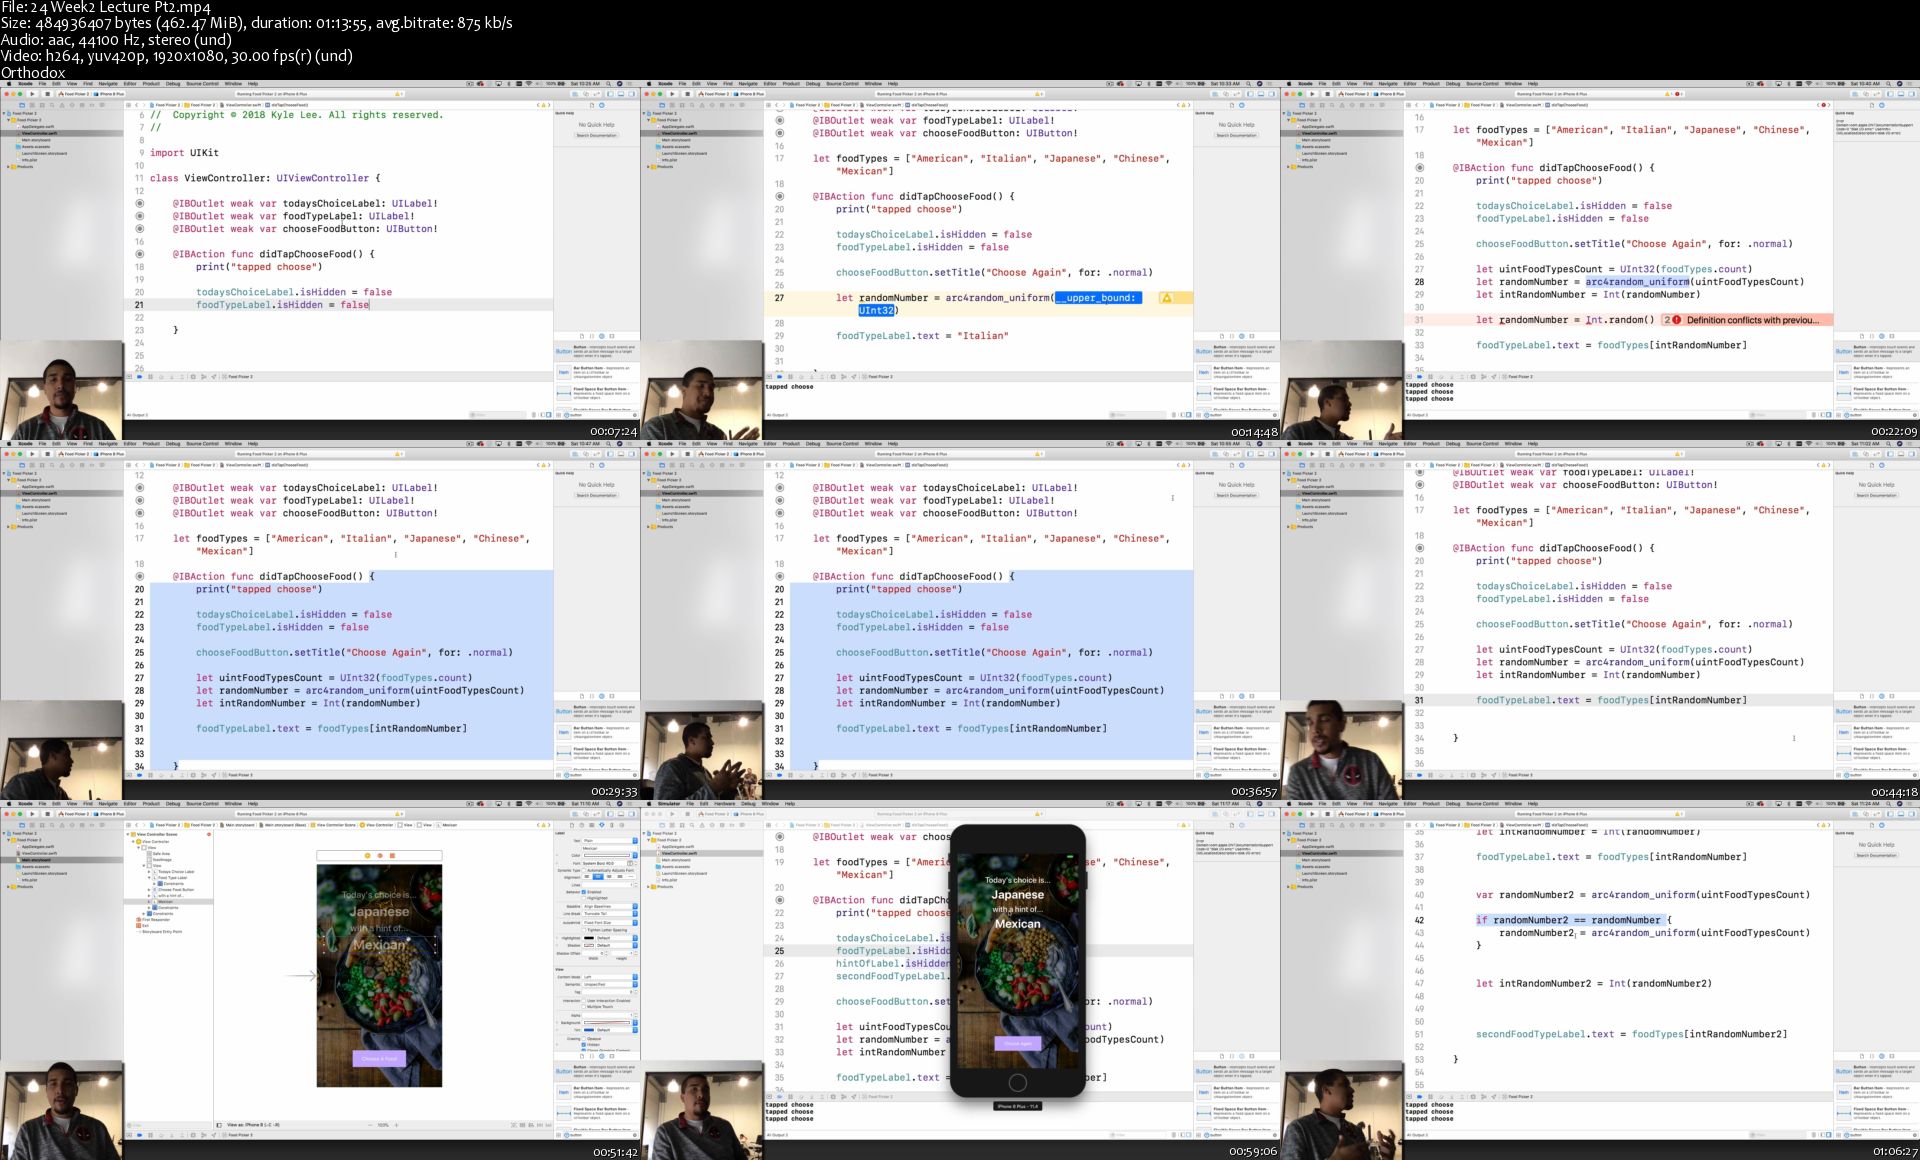The height and width of the screenshot is (1160, 1920).
Task: Click the center alignment icon in Attributes inspector
Action: (598, 877)
